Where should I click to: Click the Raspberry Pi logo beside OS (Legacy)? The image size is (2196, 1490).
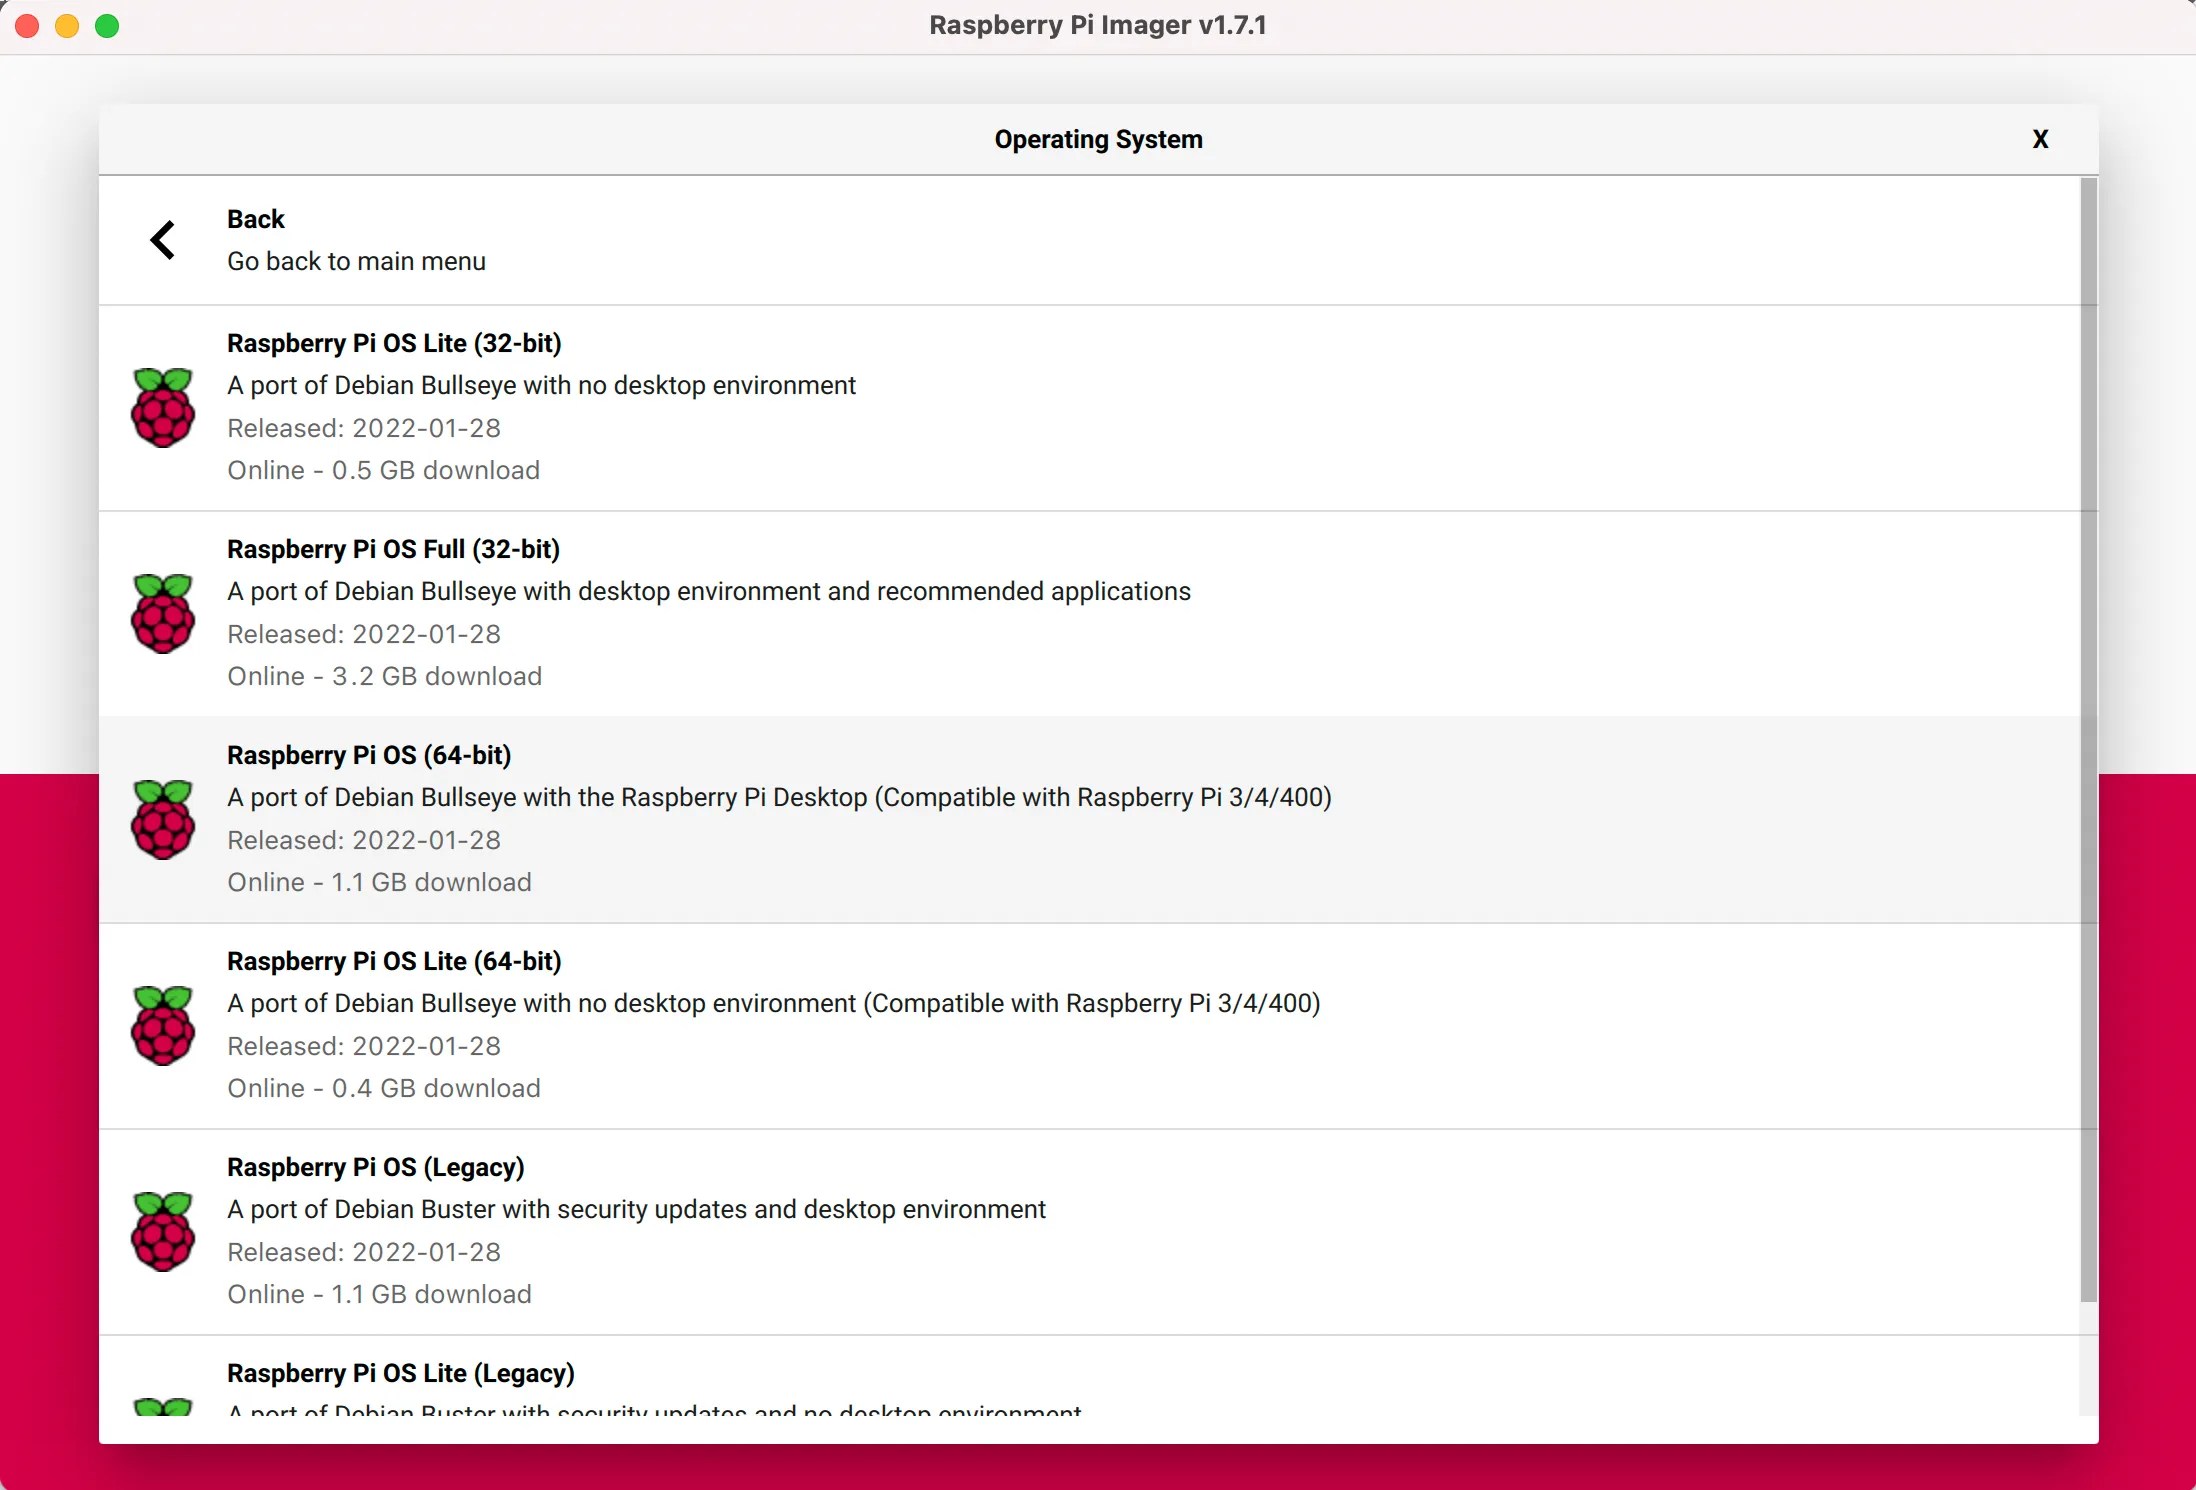pos(163,1232)
